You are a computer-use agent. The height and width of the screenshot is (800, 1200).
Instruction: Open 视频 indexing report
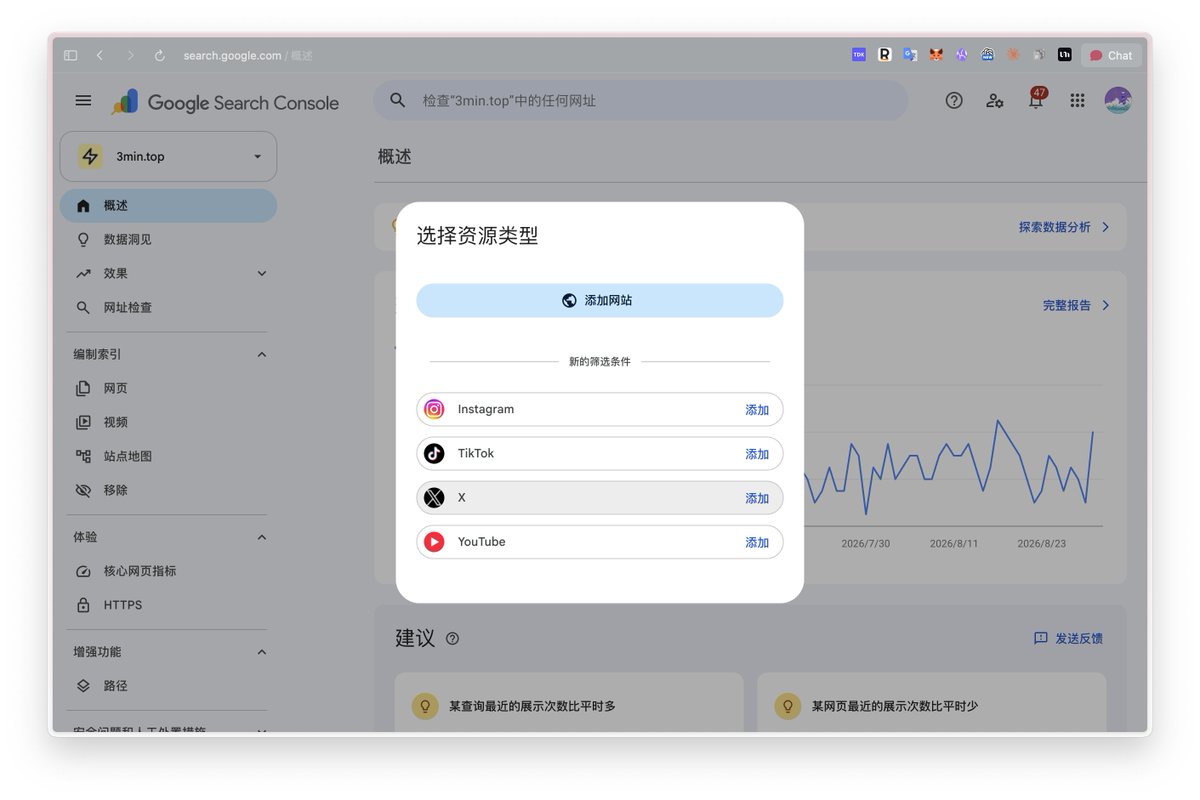tap(168, 422)
